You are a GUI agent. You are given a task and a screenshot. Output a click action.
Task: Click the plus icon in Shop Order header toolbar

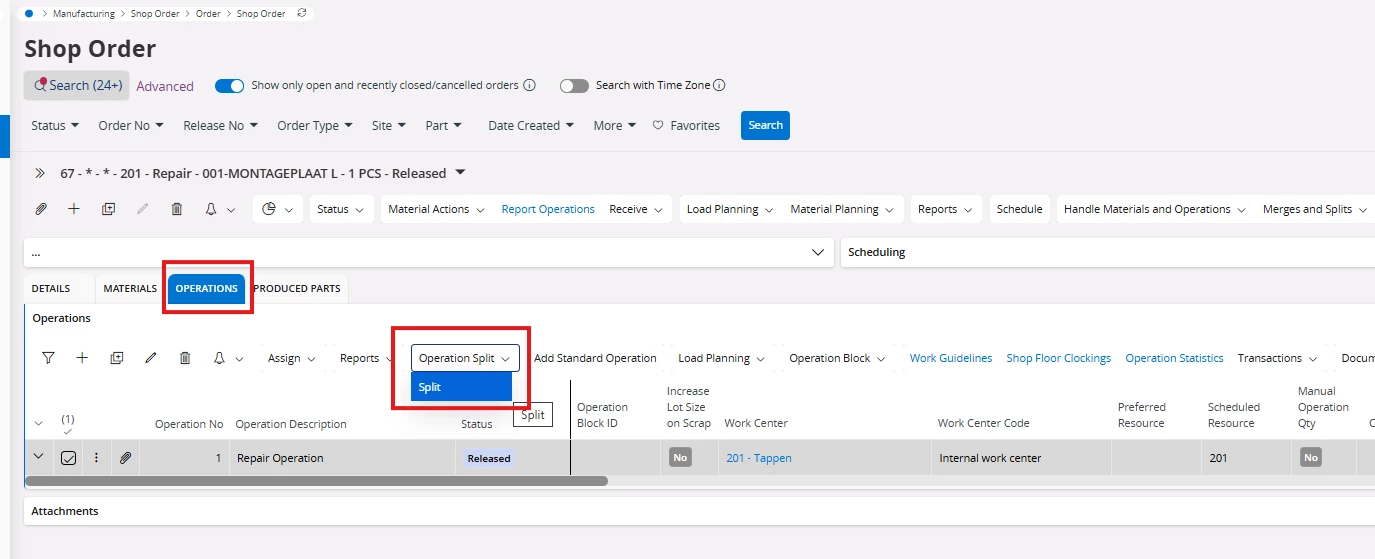click(74, 209)
